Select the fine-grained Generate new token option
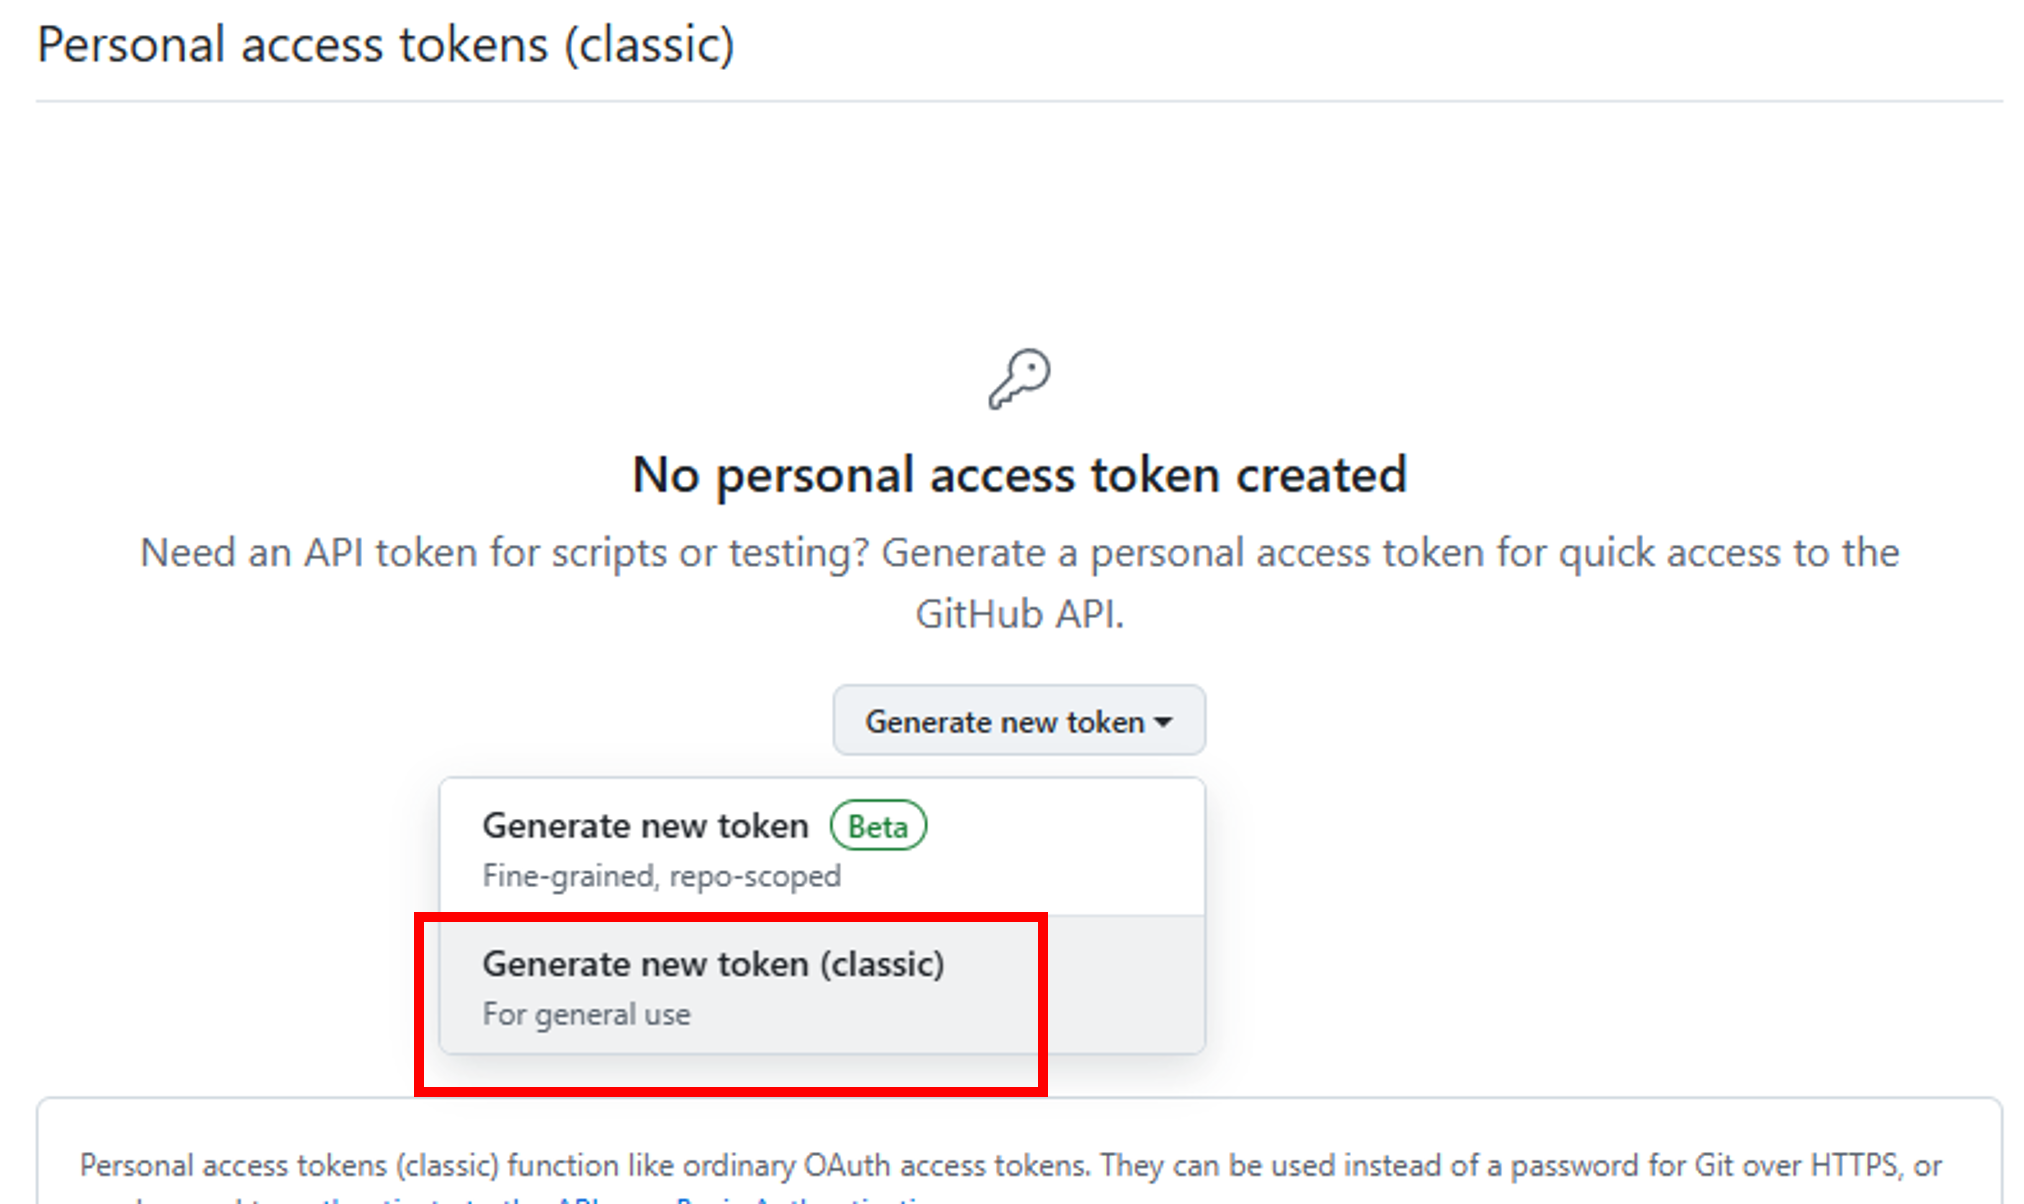Image resolution: width=2024 pixels, height=1204 pixels. tap(822, 847)
